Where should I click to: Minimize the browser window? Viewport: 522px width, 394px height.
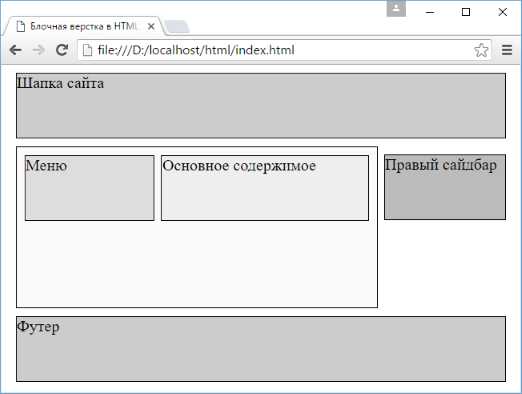click(x=430, y=12)
